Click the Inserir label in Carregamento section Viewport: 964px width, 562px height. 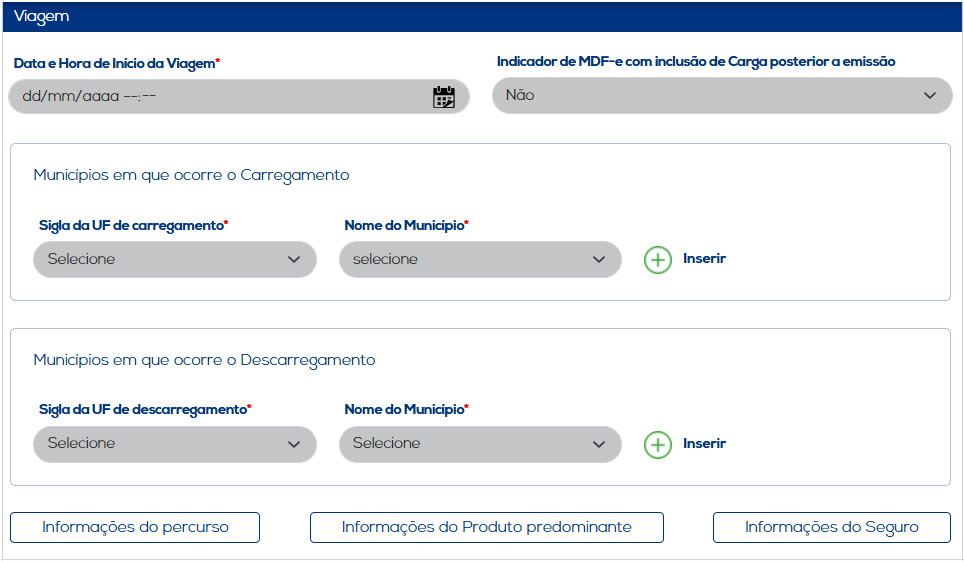(704, 258)
